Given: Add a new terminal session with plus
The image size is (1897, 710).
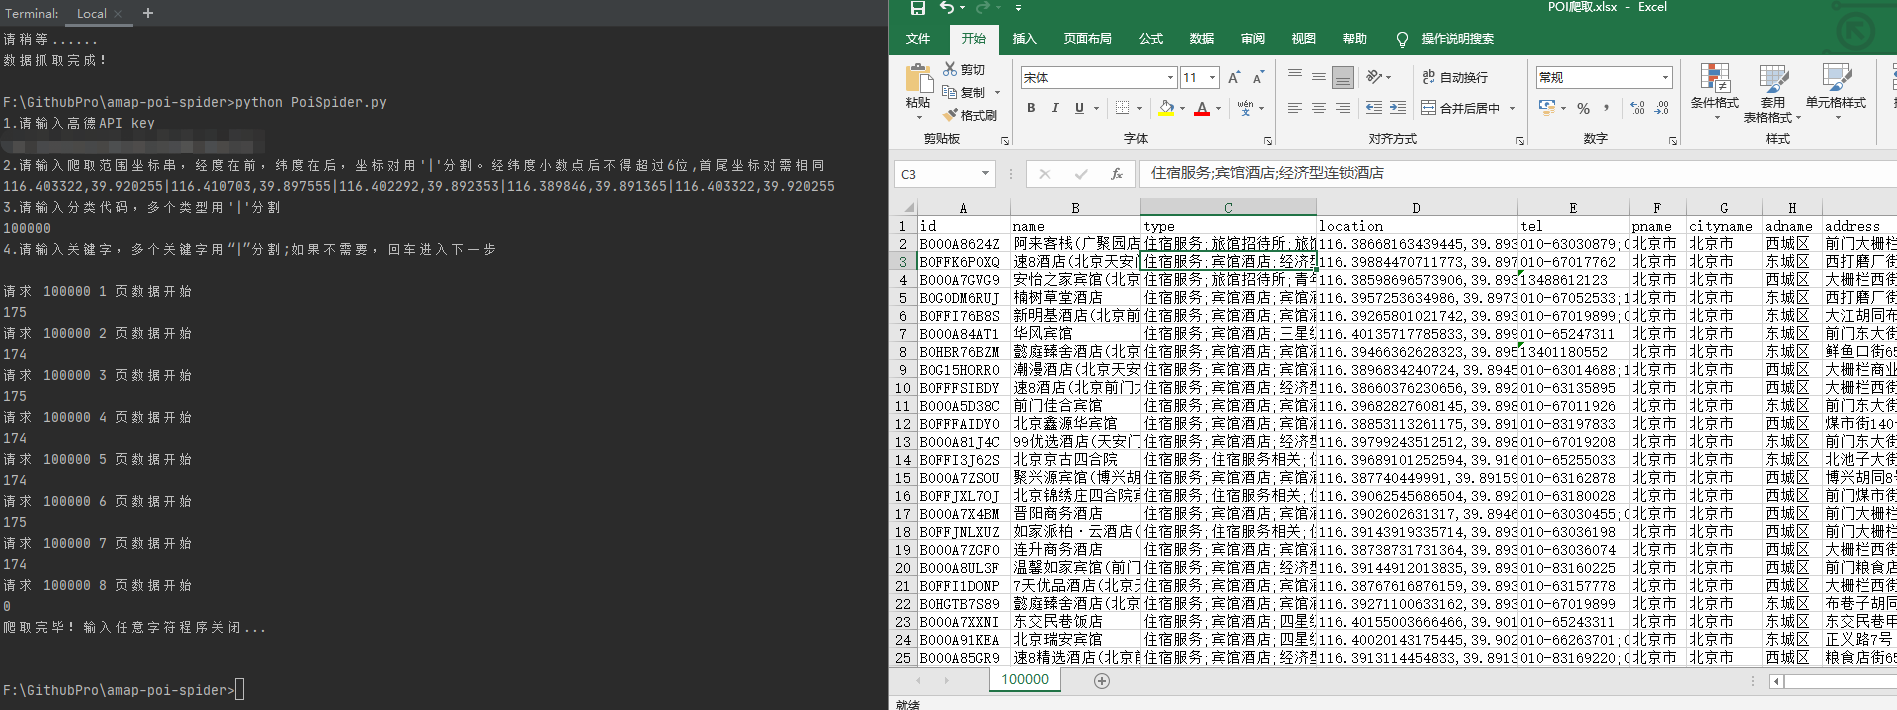Looking at the screenshot, I should (148, 13).
